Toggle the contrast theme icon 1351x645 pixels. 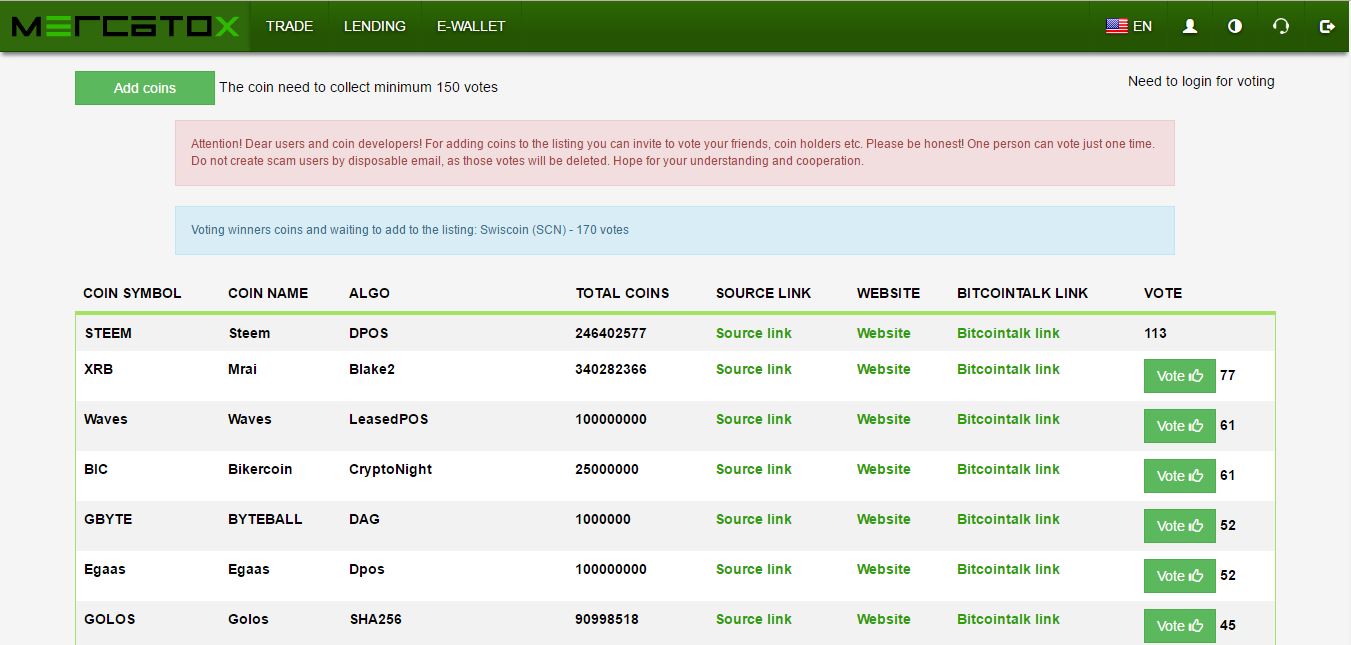pyautogui.click(x=1235, y=27)
